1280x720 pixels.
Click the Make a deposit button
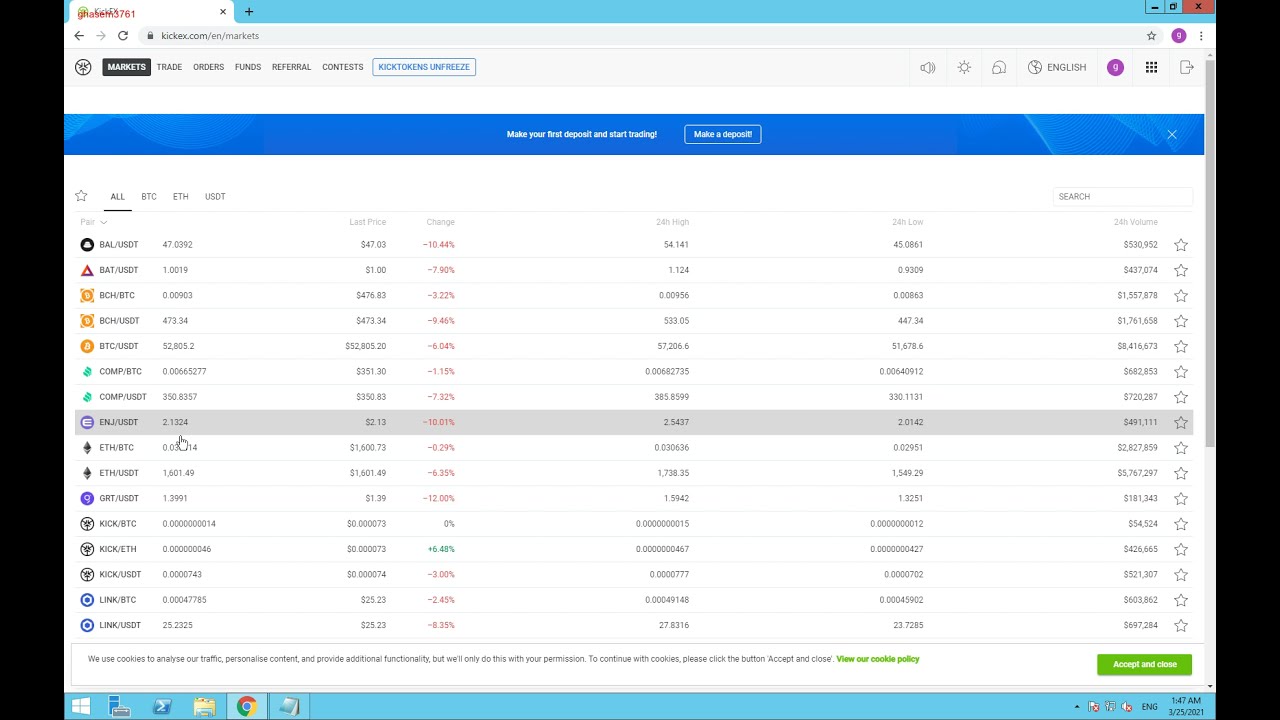(723, 134)
